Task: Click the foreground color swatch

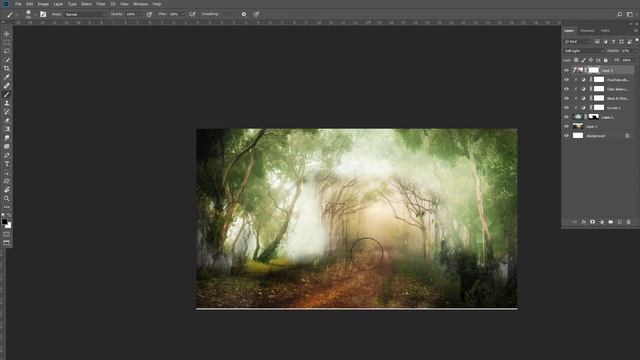Action: click(x=4, y=222)
